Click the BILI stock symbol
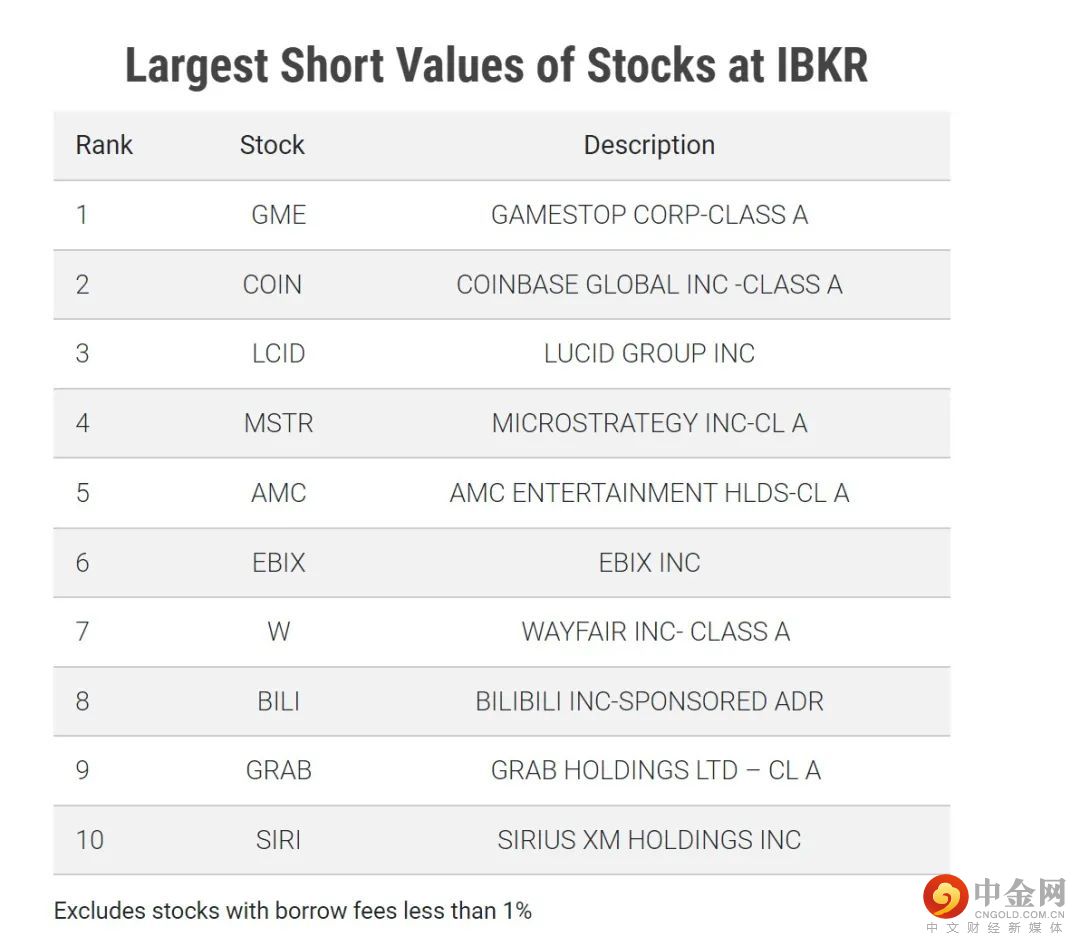 278,701
